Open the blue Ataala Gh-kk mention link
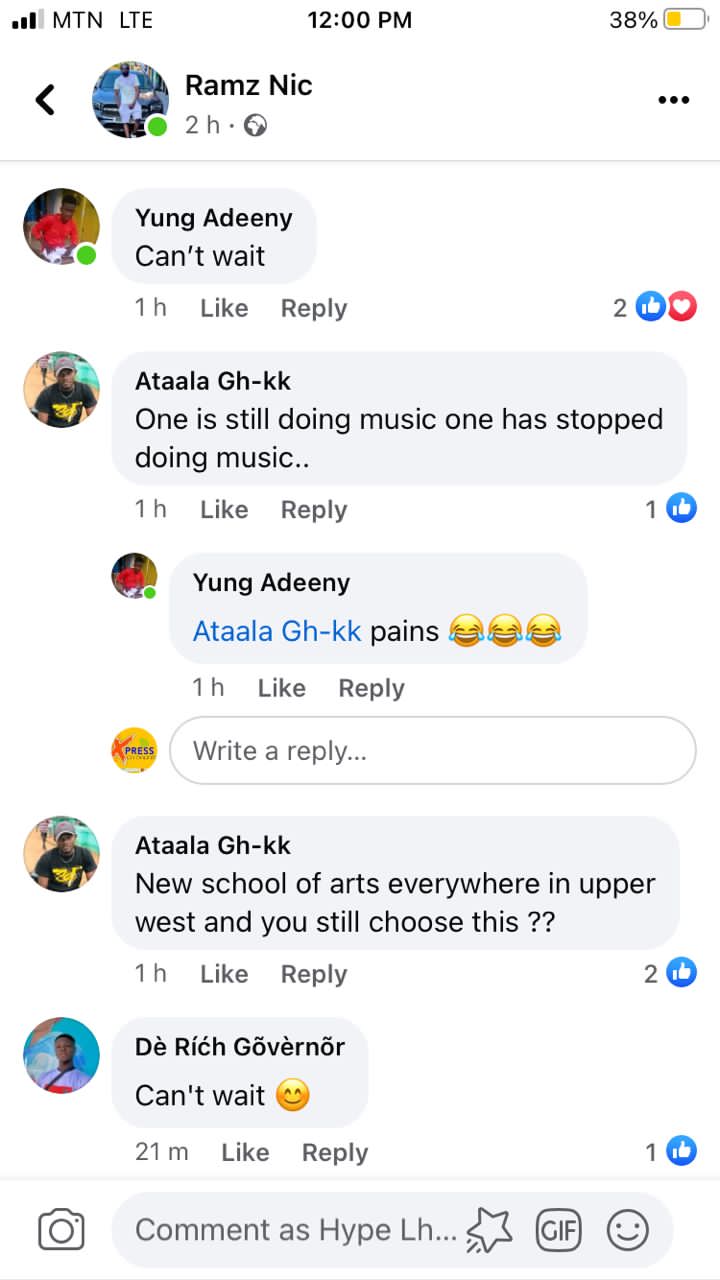The width and height of the screenshot is (720, 1280). pos(277,632)
